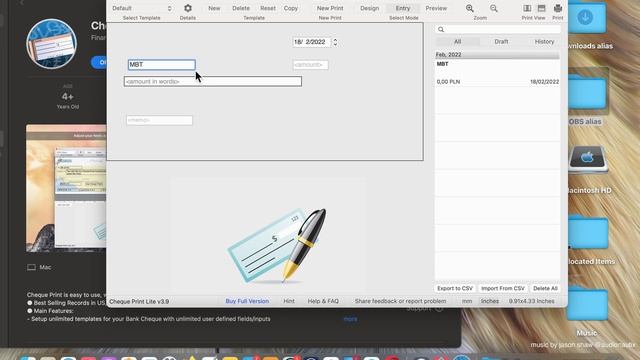Click the Hint button
Viewport: 640px width, 360px height.
[x=289, y=301]
